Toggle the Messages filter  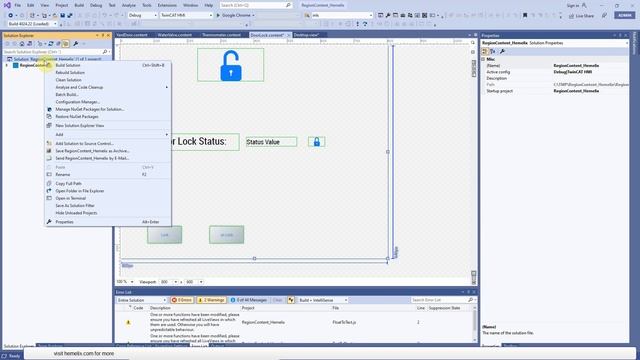tap(249, 300)
